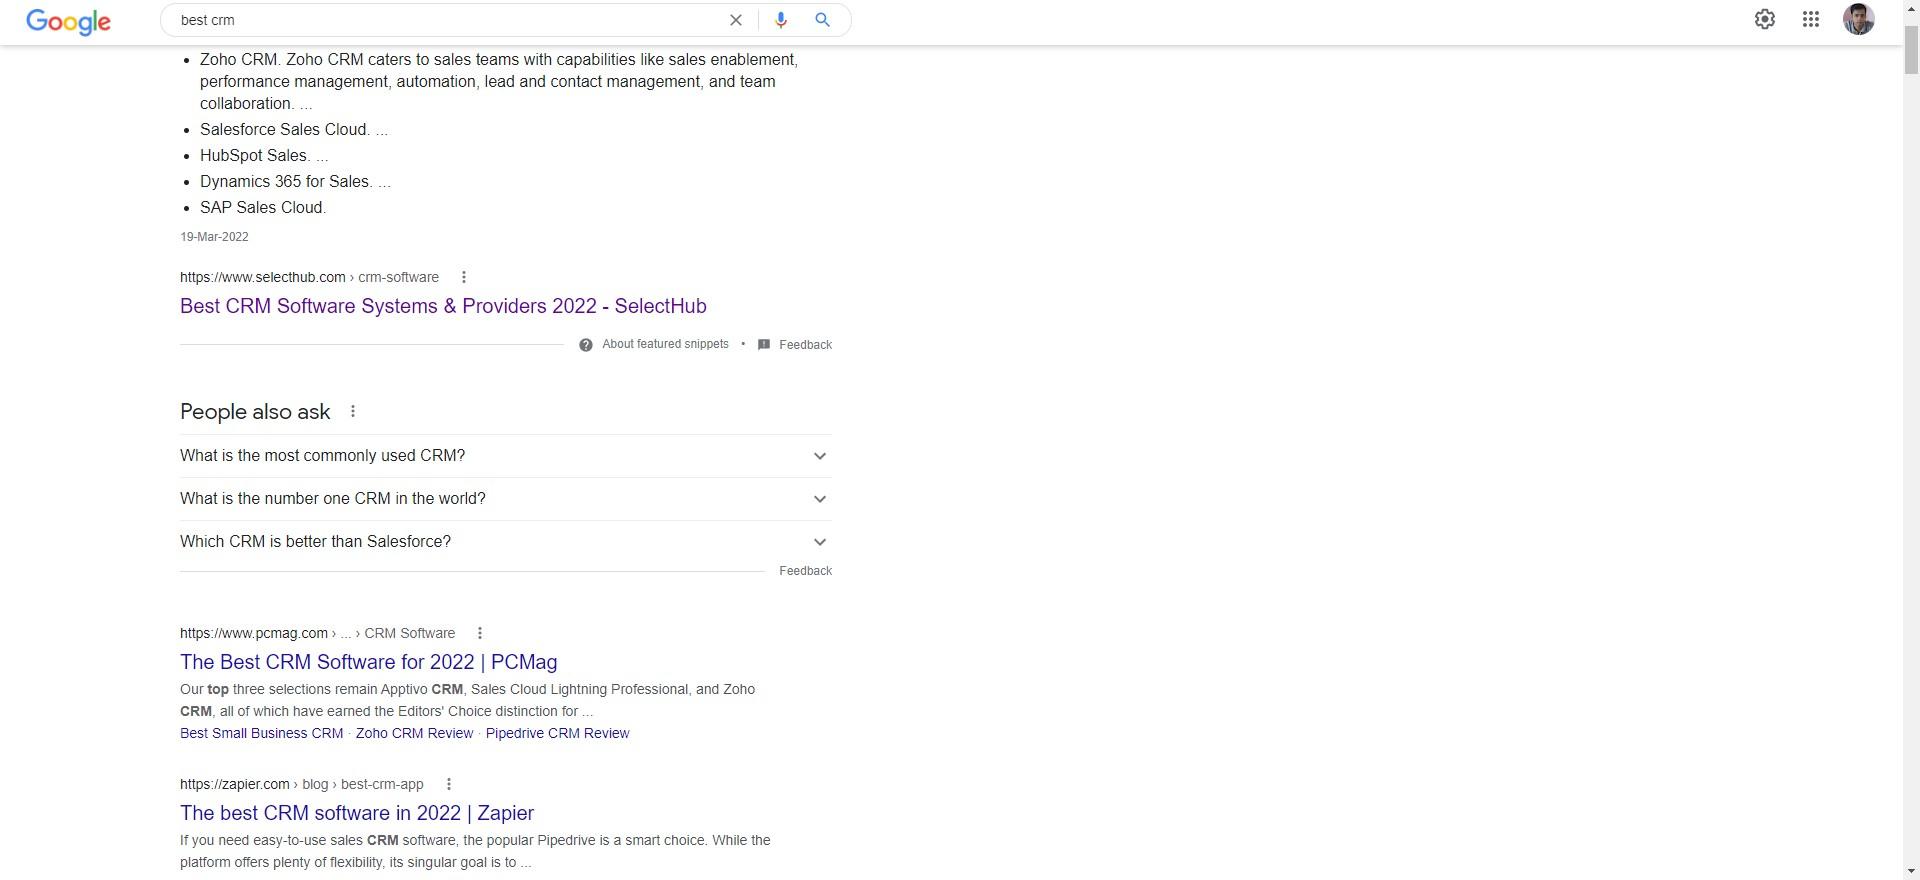The height and width of the screenshot is (880, 1920).
Task: Expand 'What is the most commonly used CRM?'
Action: pos(506,456)
